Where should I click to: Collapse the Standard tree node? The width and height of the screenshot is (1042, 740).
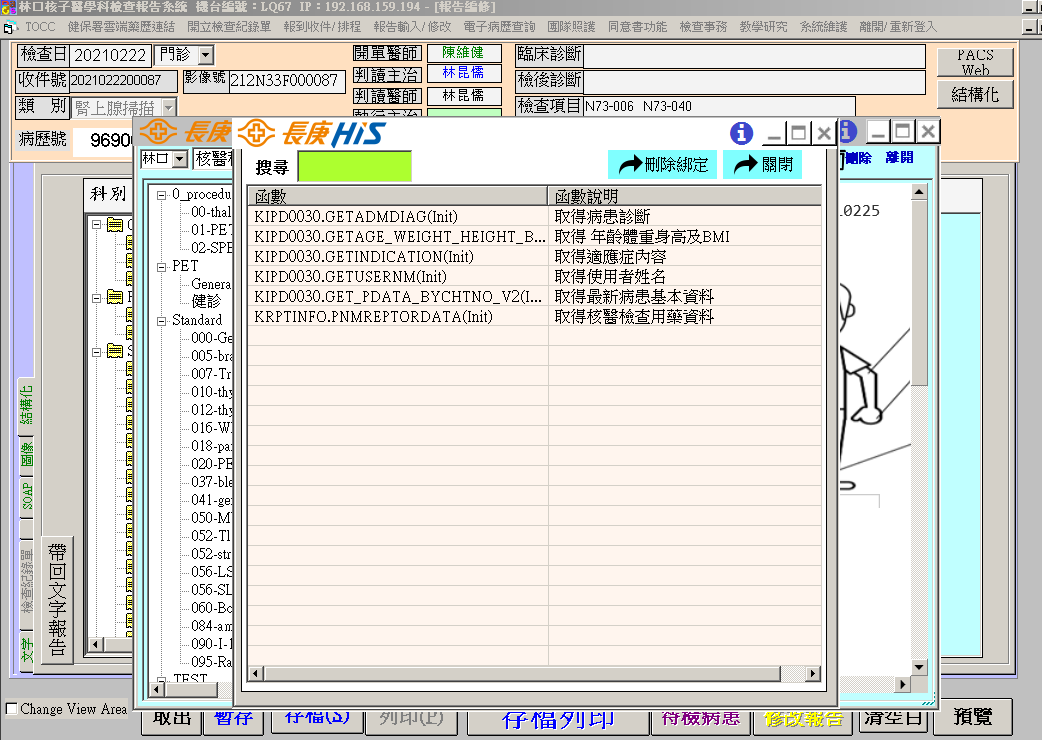pos(160,320)
